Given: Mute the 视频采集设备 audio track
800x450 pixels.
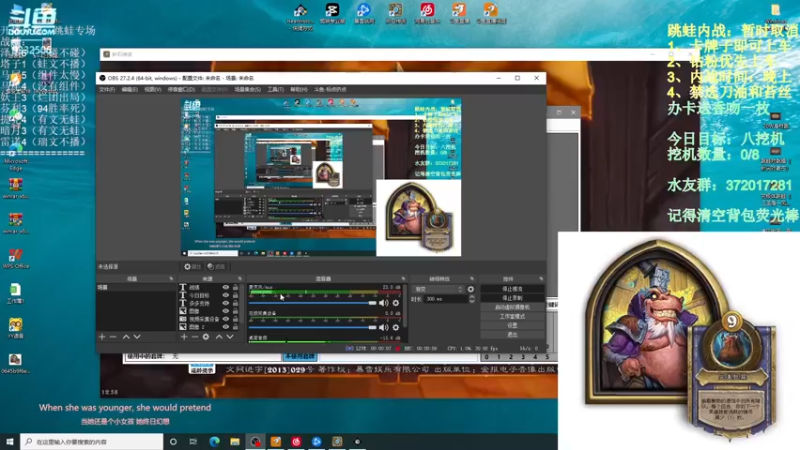Looking at the screenshot, I should (x=383, y=328).
